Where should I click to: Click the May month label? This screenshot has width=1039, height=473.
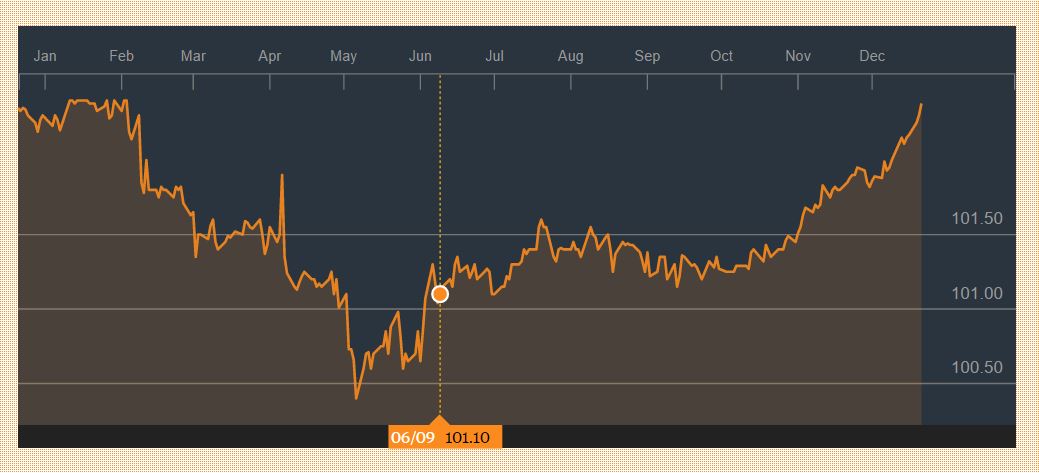[343, 56]
